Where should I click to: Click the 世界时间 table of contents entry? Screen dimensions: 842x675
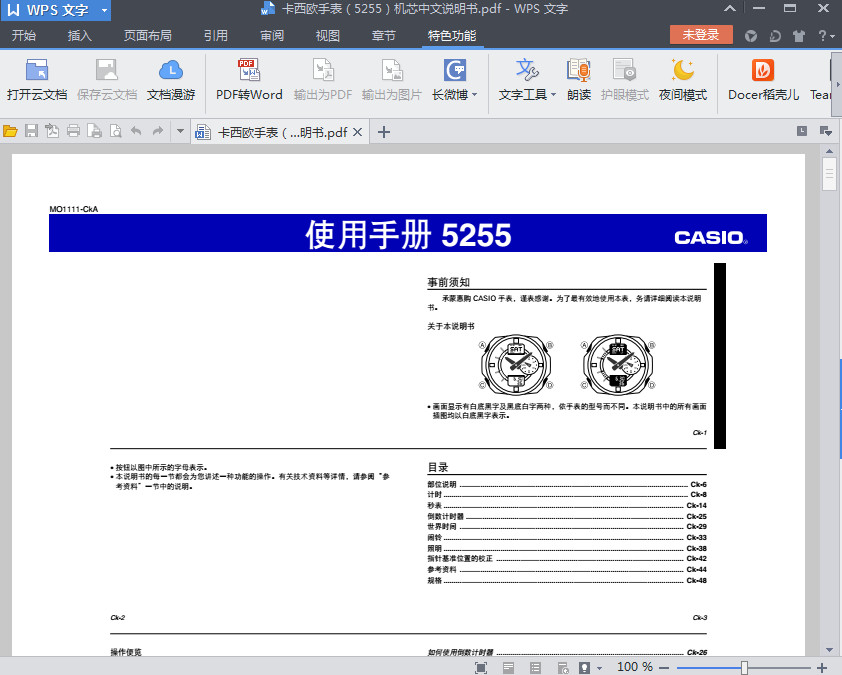pos(567,527)
